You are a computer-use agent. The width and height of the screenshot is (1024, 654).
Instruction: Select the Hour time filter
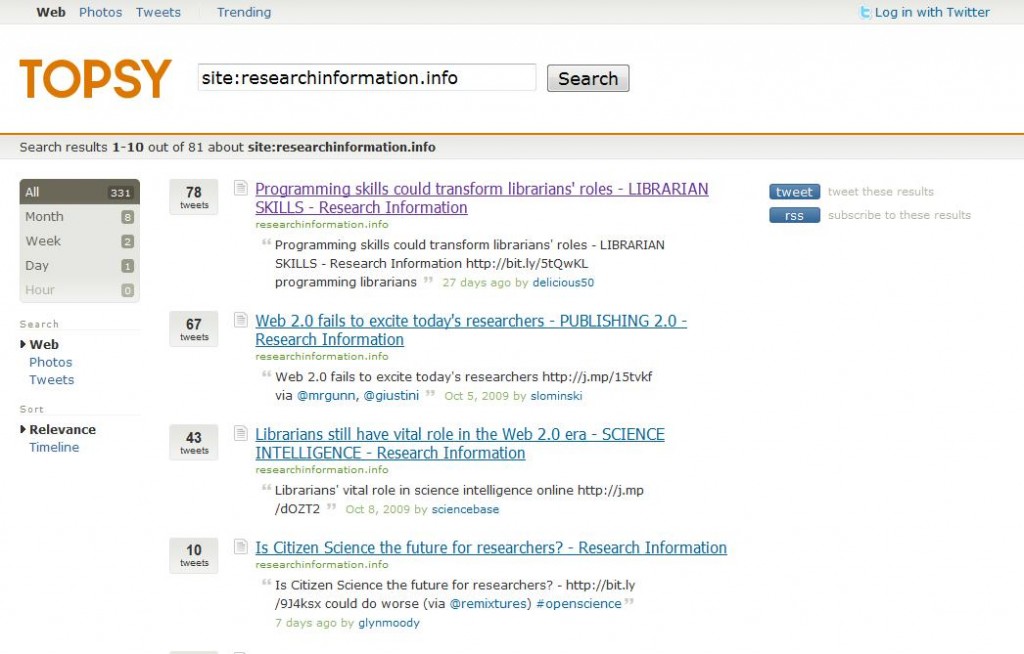[x=80, y=290]
